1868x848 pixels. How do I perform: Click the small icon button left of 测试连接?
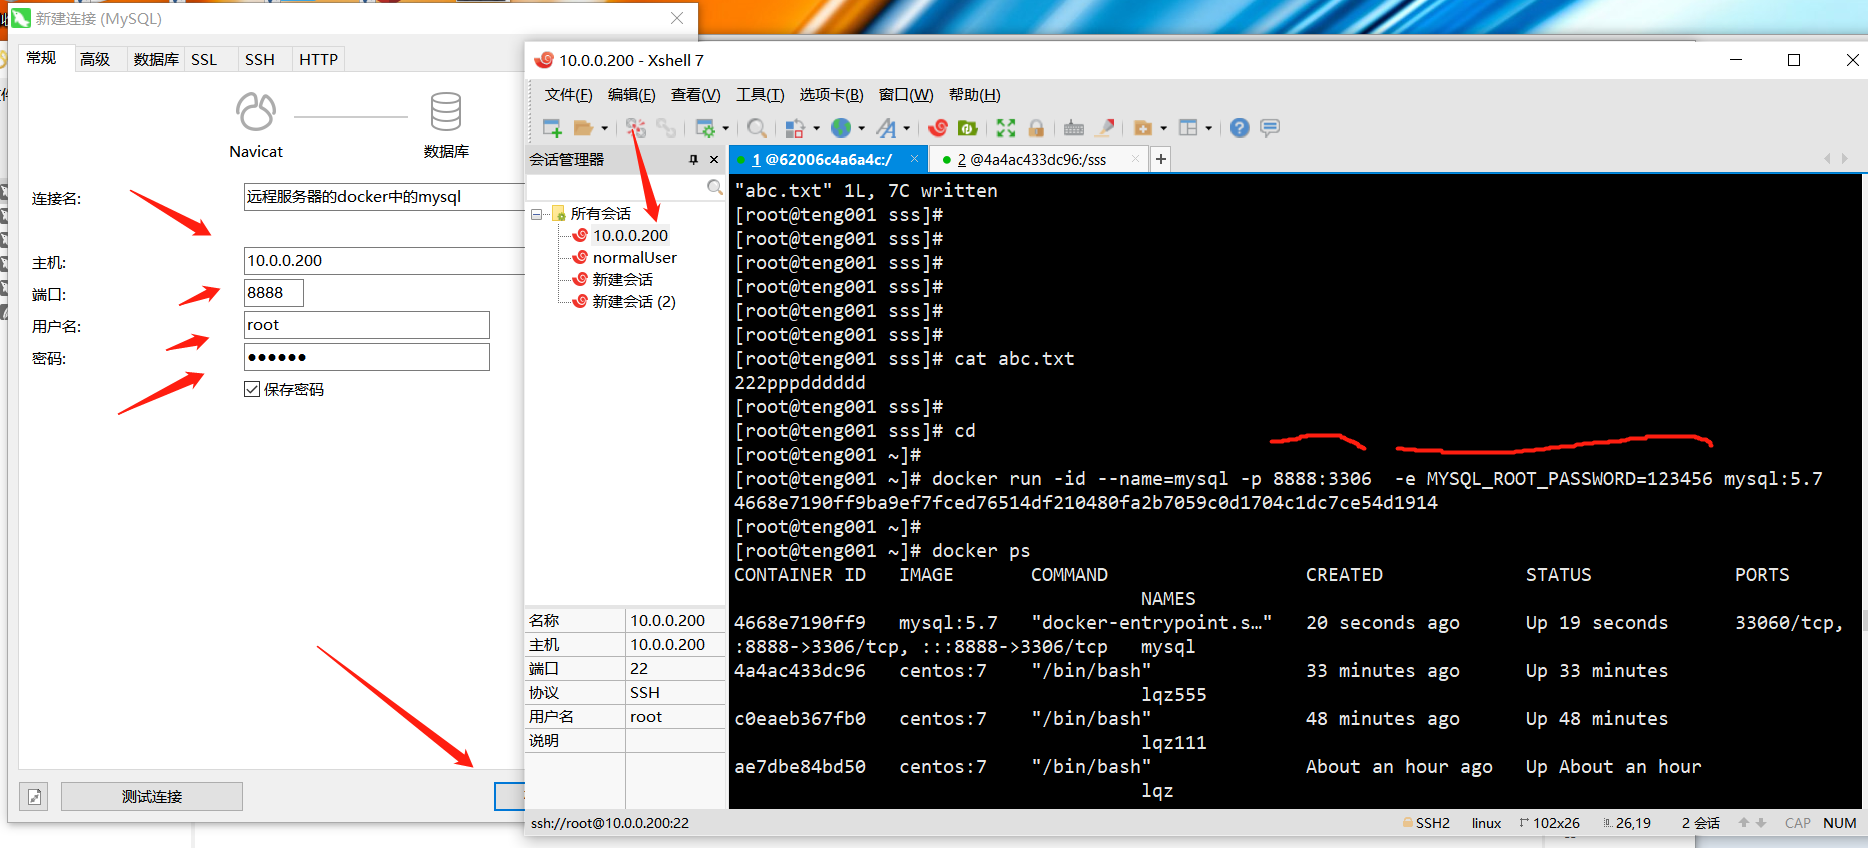(34, 796)
